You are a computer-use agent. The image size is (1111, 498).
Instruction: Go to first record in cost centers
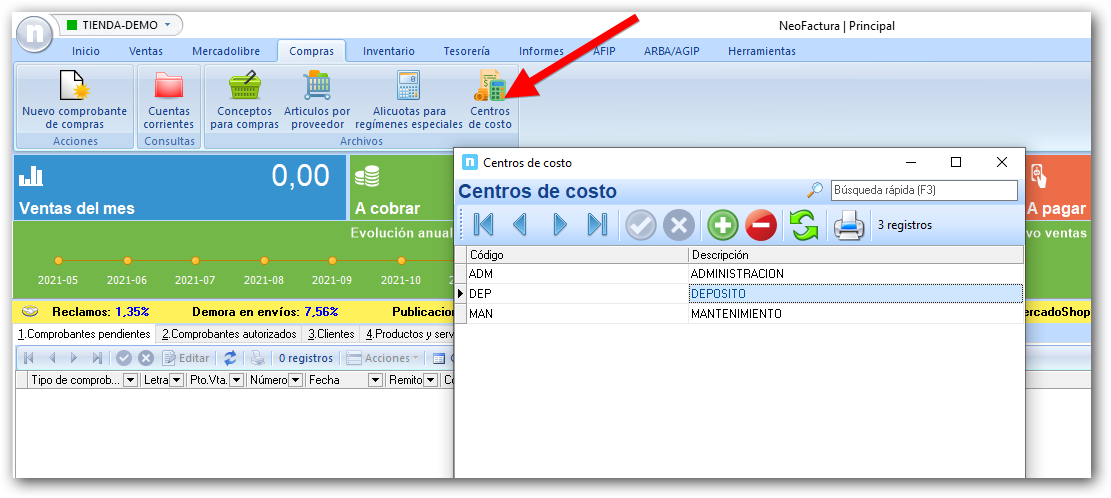click(483, 225)
